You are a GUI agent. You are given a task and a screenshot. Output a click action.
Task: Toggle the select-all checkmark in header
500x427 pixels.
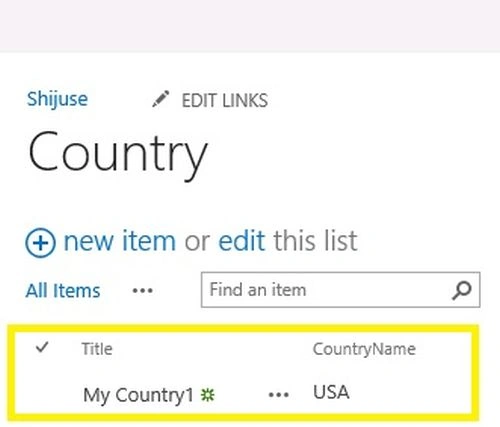42,347
